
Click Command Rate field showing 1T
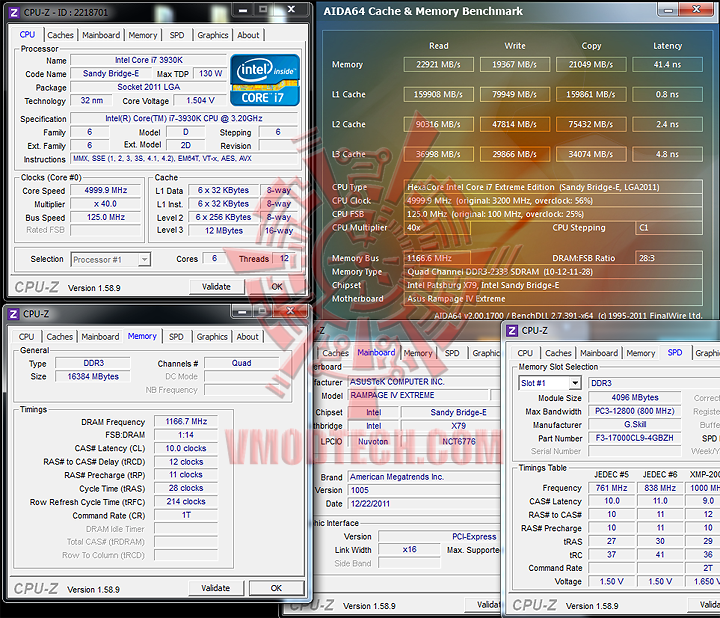pyautogui.click(x=186, y=515)
